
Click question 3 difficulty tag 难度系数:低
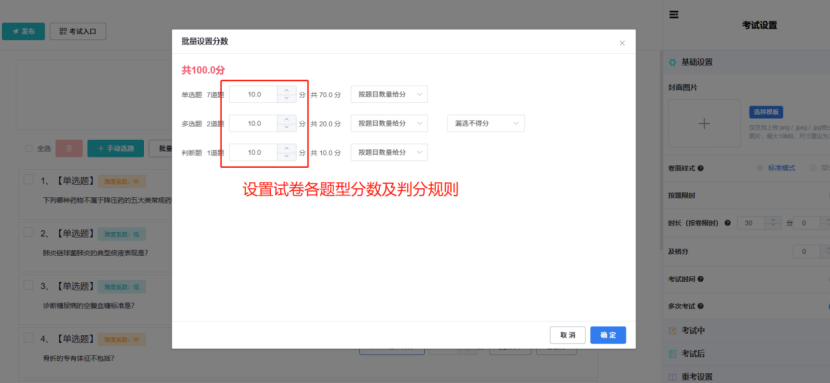[x=121, y=287]
